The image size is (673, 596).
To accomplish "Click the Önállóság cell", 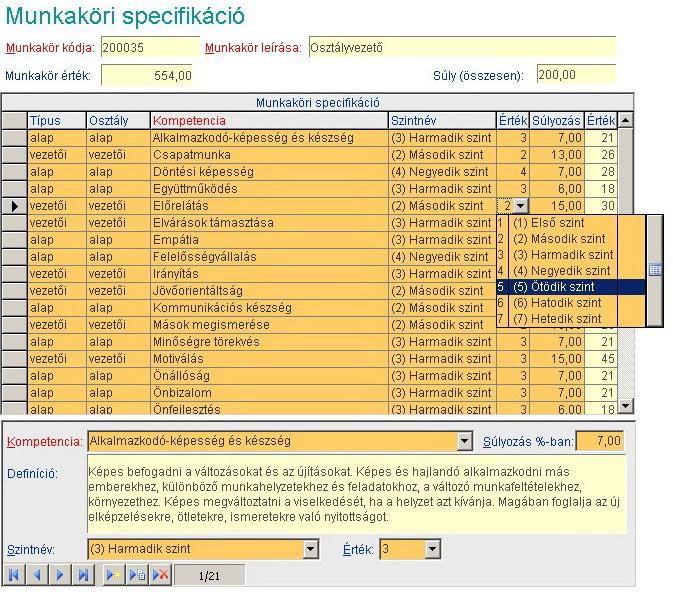I will pyautogui.click(x=269, y=376).
